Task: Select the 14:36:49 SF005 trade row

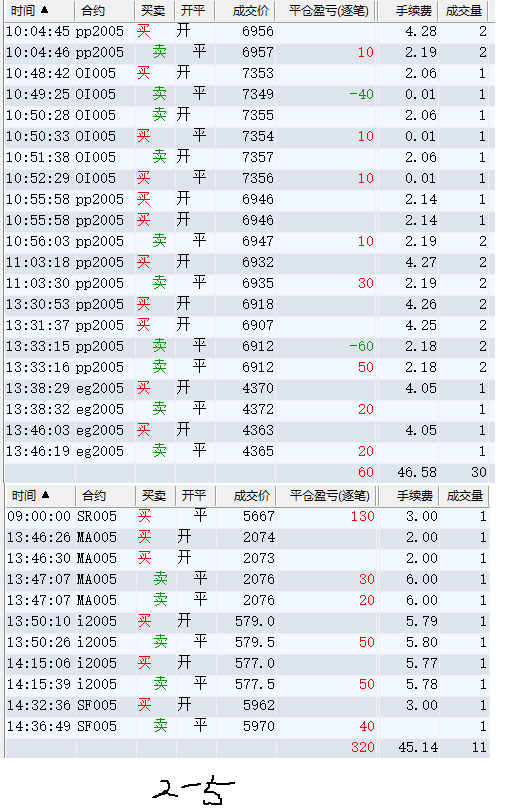Action: pos(247,726)
